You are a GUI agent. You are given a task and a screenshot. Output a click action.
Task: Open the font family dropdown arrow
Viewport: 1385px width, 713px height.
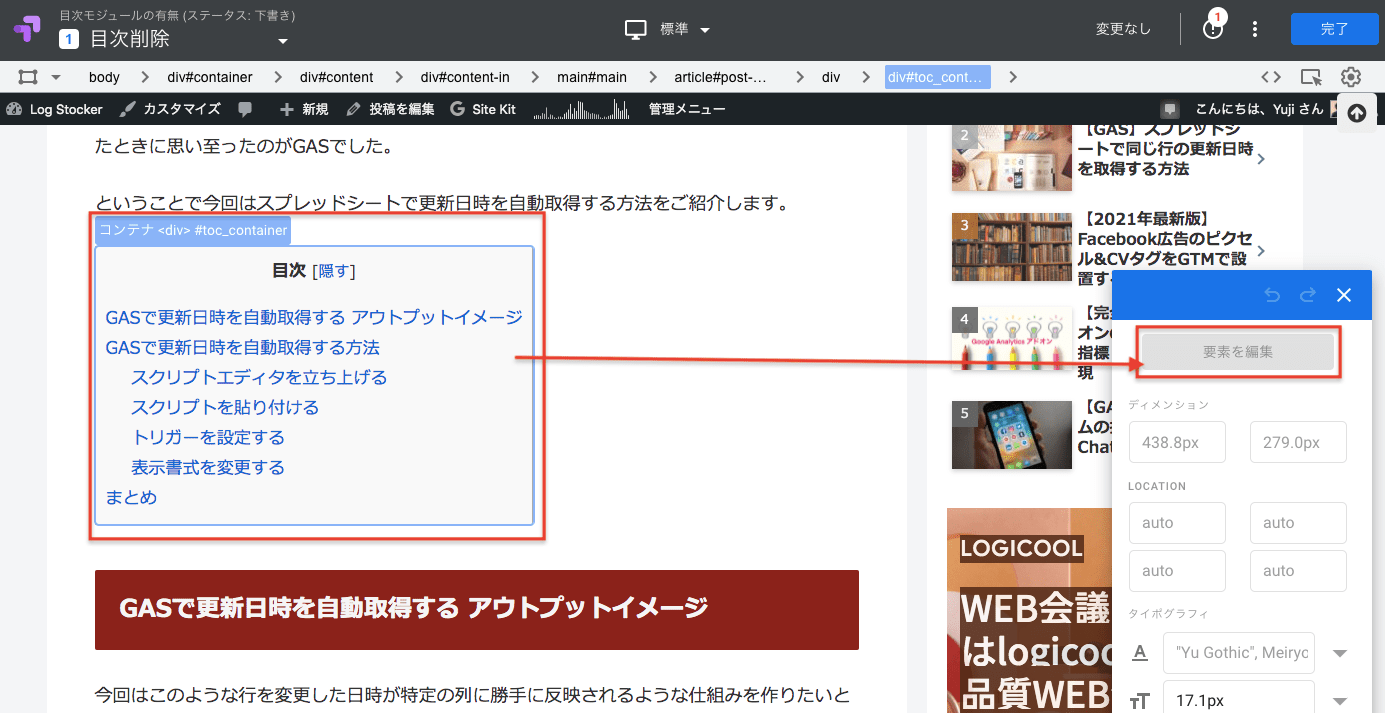[x=1341, y=653]
